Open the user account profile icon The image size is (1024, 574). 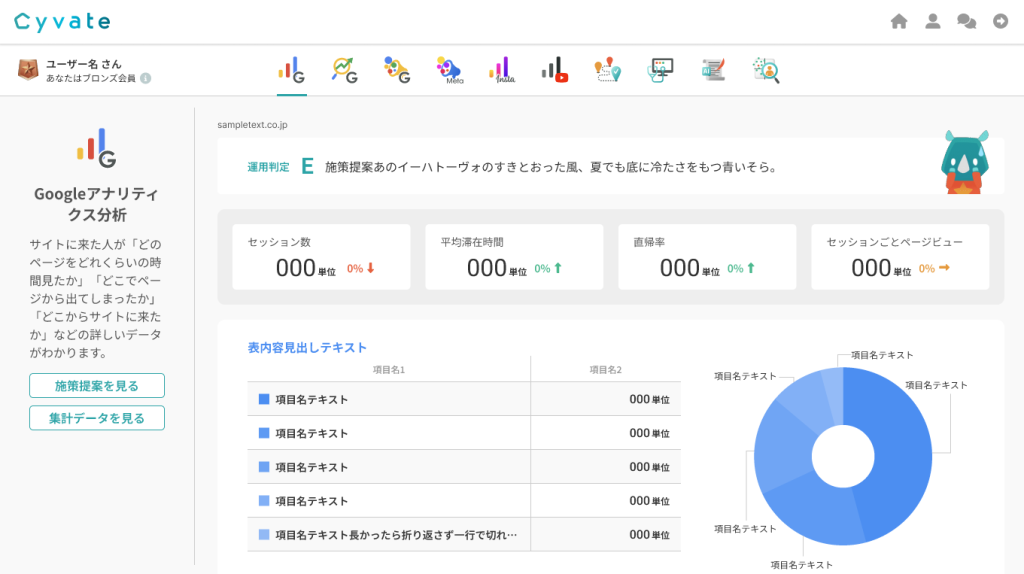(933, 21)
